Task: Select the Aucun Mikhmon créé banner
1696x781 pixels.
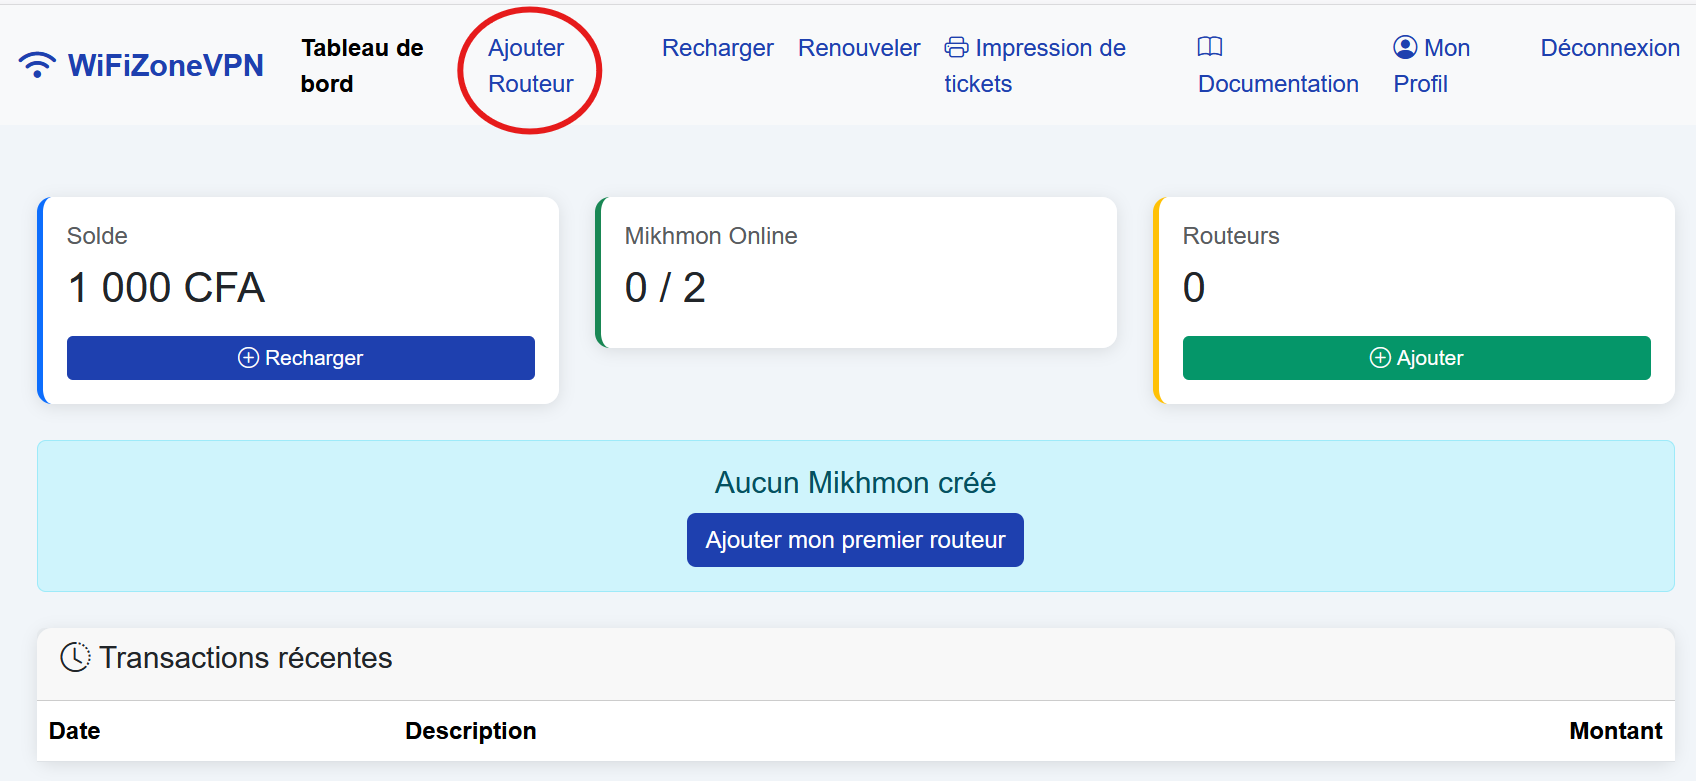Action: click(855, 483)
